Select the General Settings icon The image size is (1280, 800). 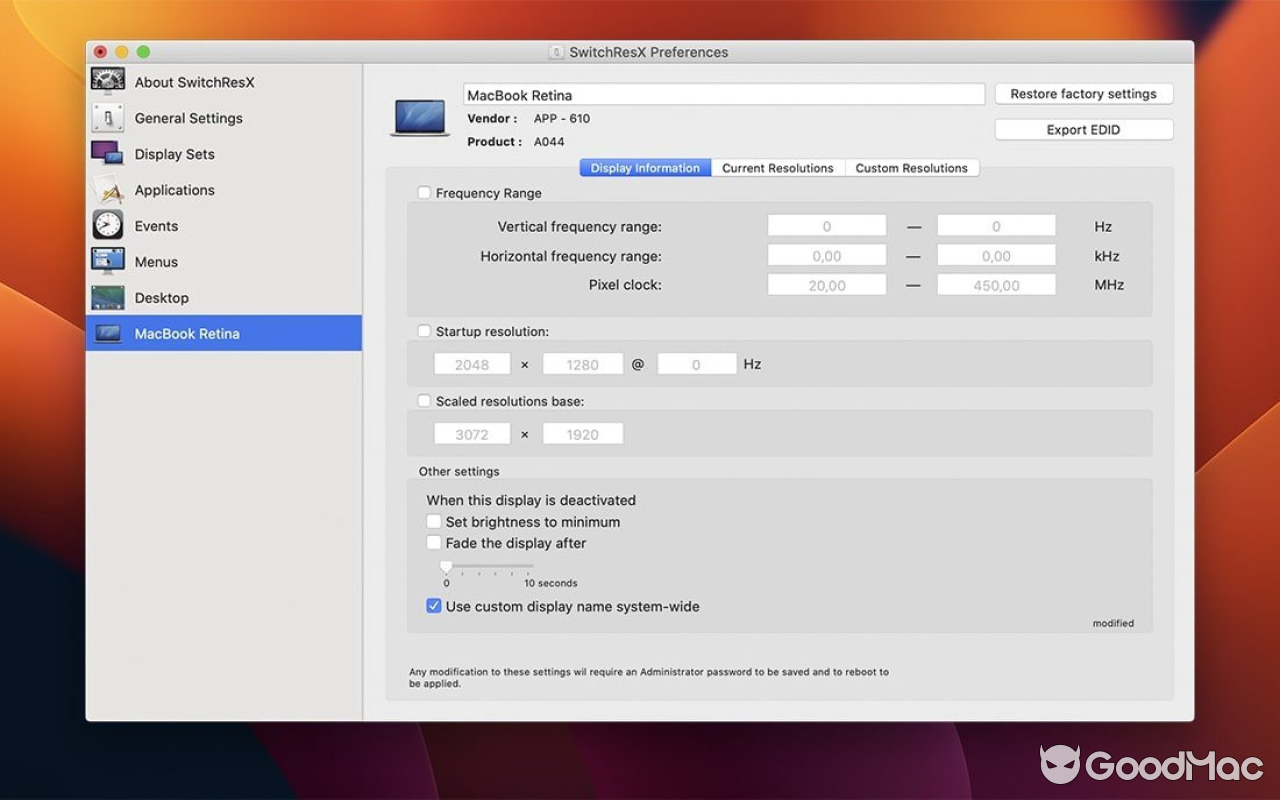108,118
